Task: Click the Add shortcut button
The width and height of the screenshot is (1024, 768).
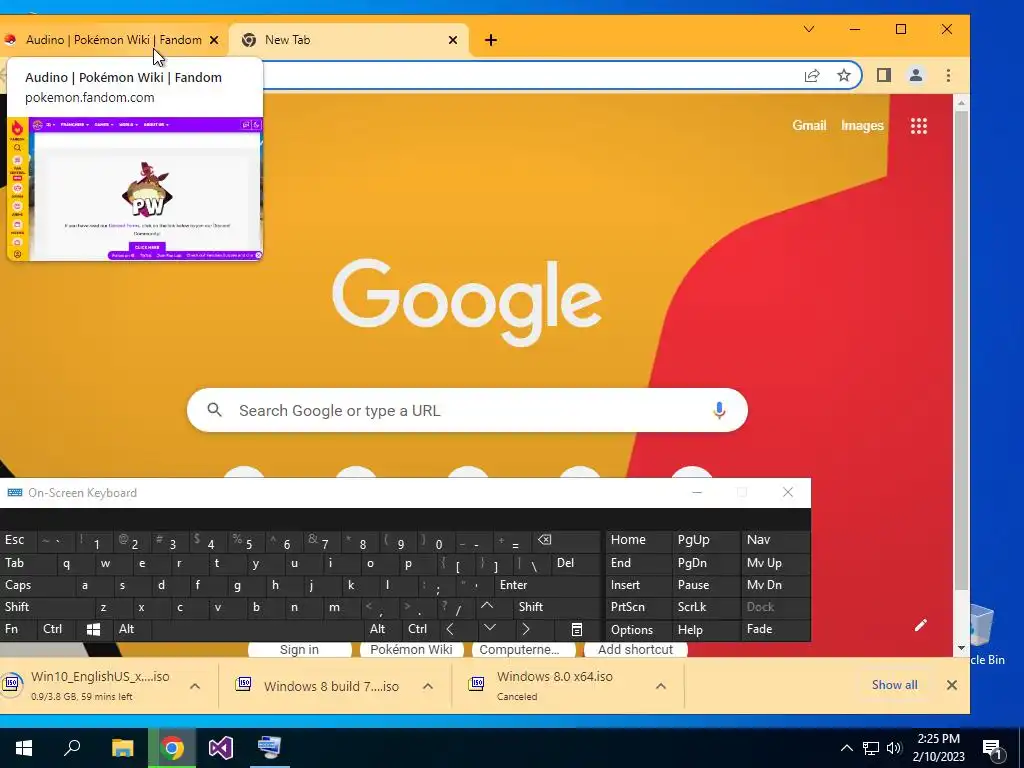Action: 635,649
